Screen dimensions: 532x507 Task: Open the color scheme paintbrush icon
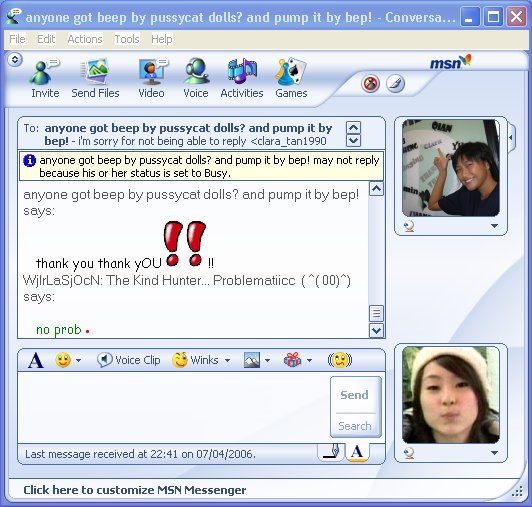tap(395, 83)
